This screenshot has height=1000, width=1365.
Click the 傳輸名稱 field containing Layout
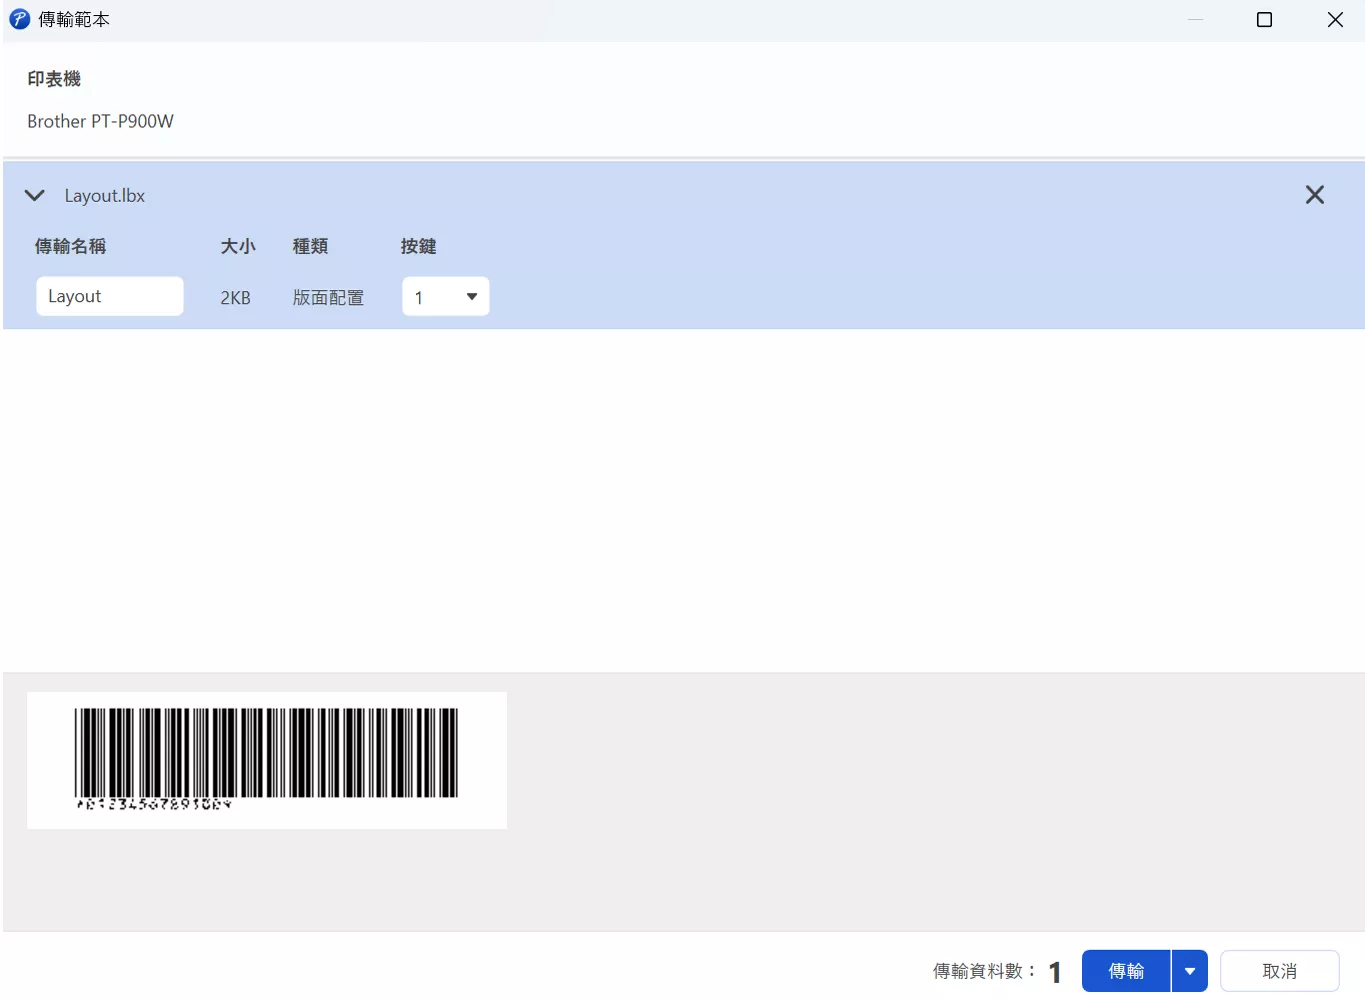(109, 297)
